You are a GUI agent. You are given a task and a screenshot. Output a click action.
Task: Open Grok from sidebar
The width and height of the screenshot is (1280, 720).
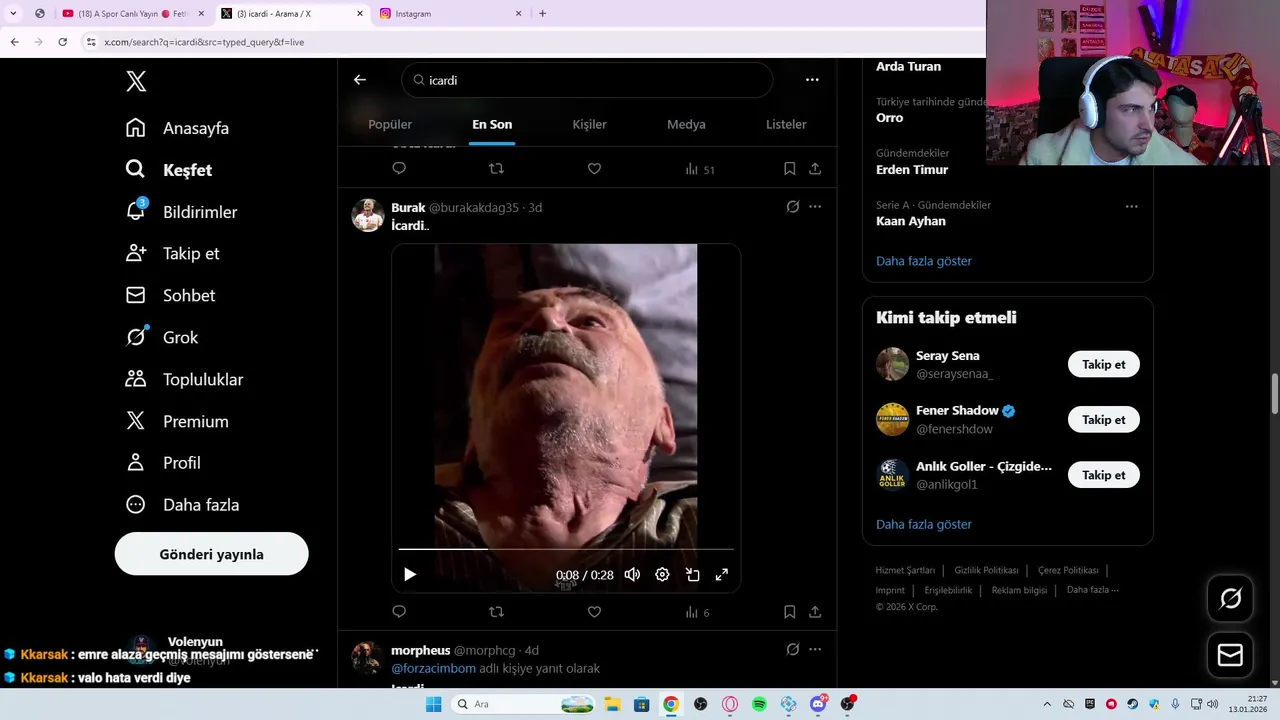162,338
